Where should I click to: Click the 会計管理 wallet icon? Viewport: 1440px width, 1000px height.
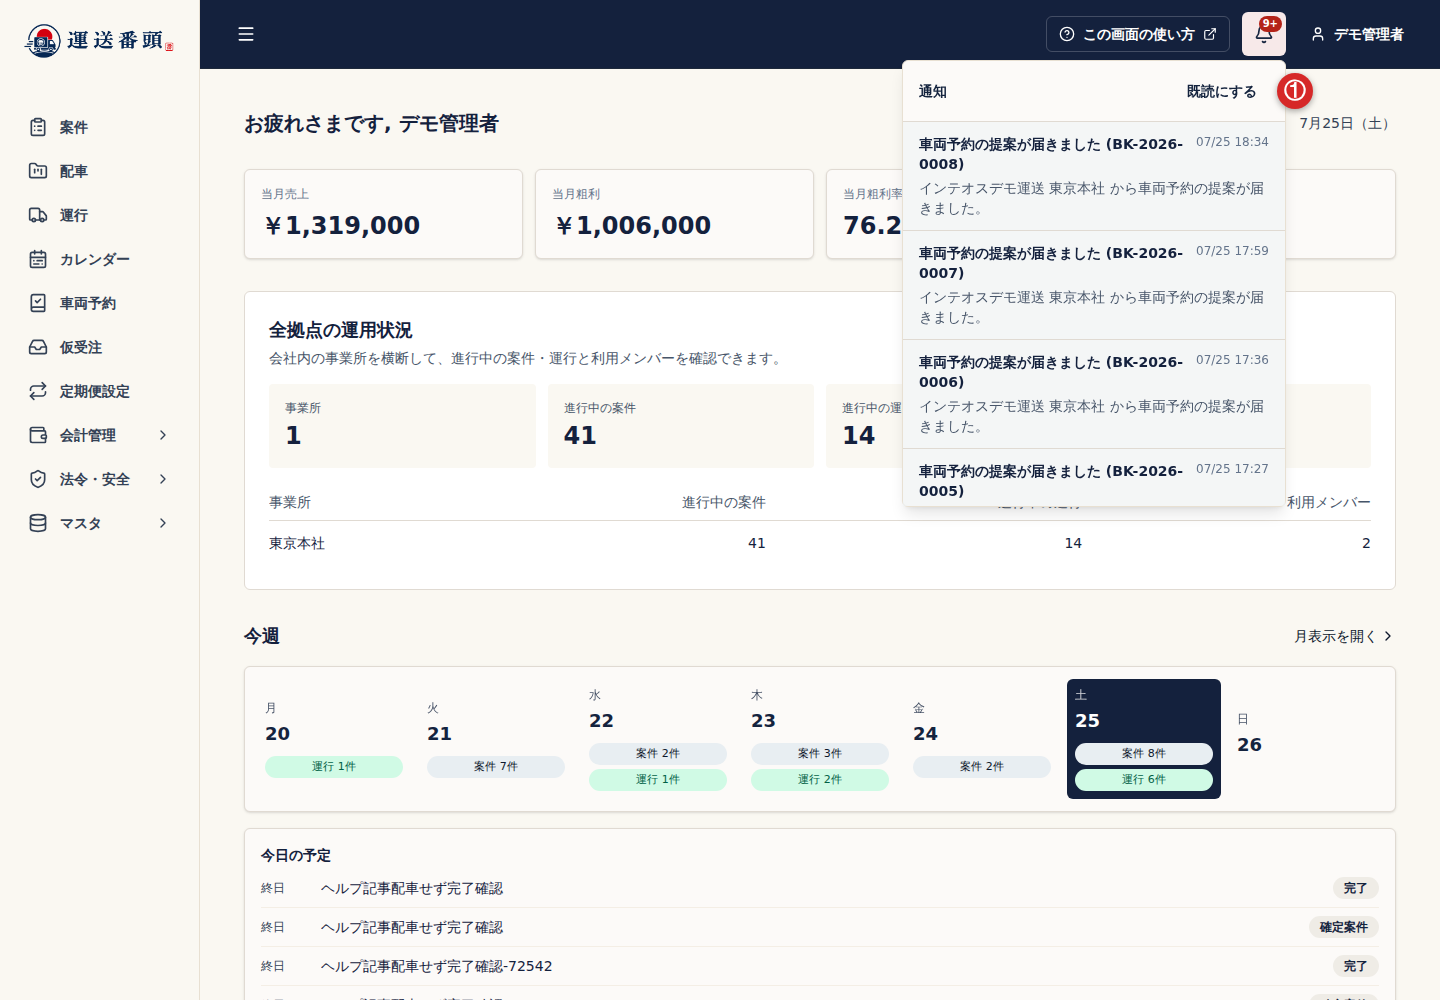38,435
